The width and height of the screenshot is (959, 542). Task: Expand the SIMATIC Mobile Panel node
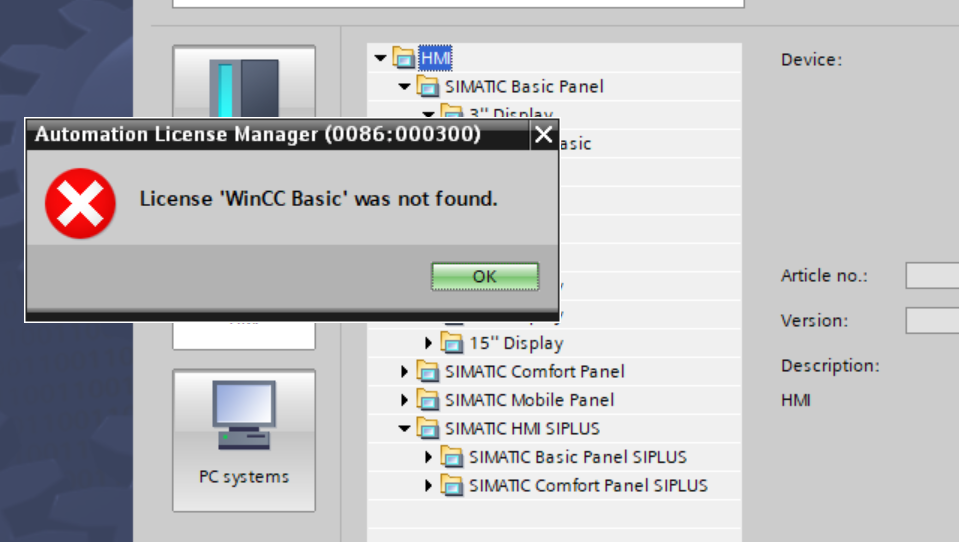(x=404, y=399)
